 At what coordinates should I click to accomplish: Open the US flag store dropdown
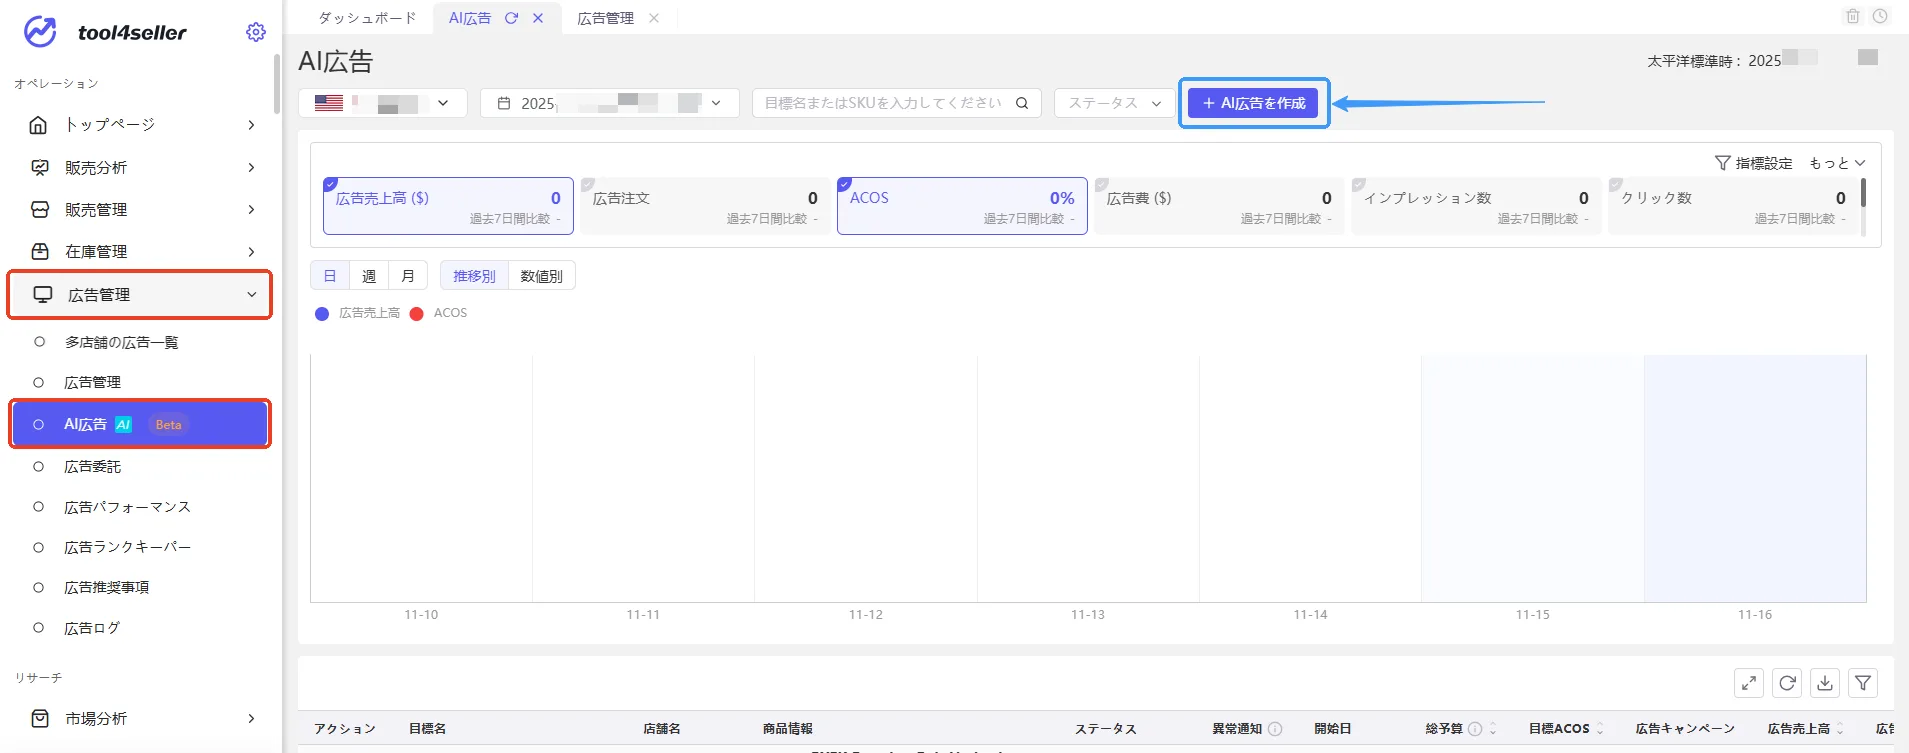[x=383, y=103]
